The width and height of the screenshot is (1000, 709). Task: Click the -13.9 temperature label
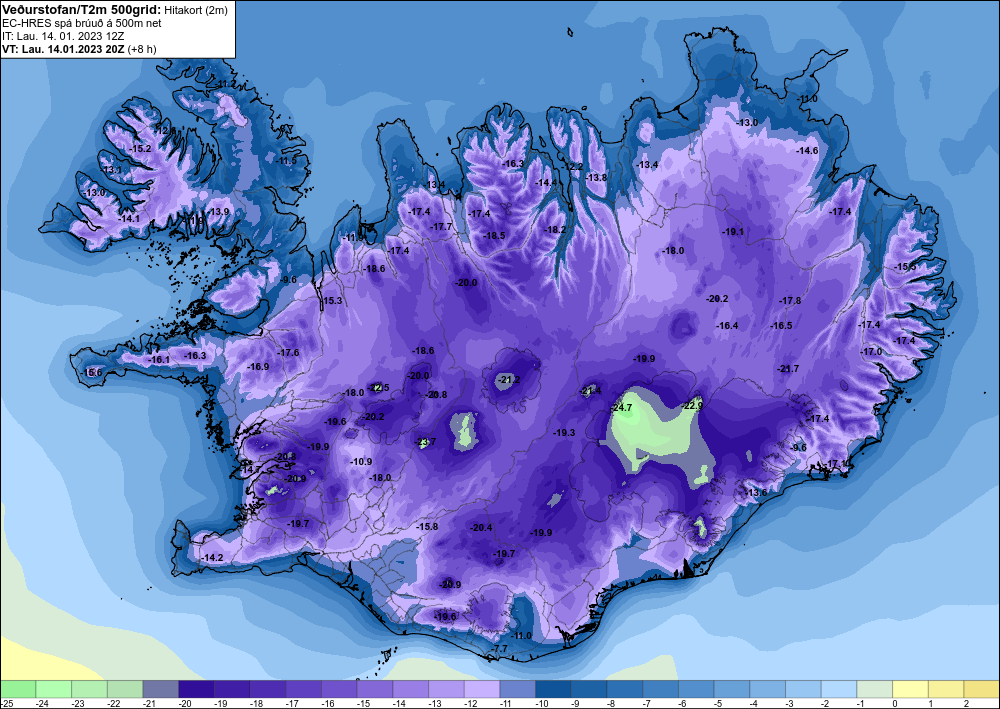point(218,212)
